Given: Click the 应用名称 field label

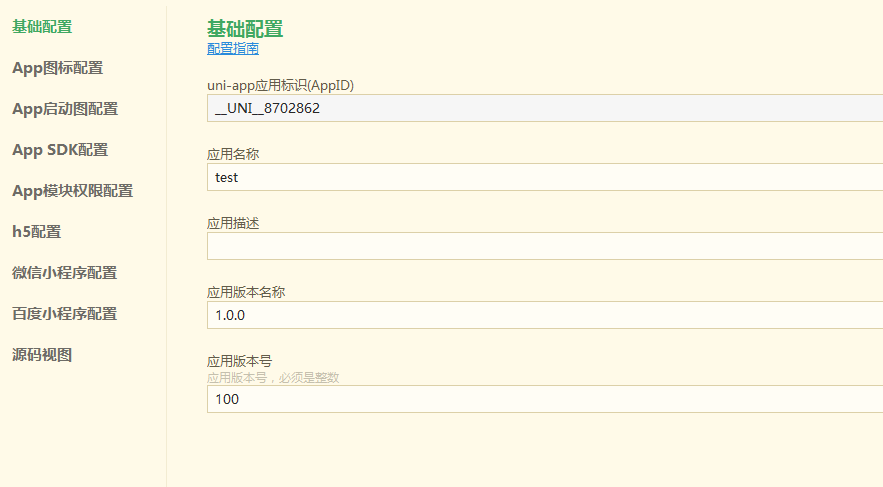Looking at the screenshot, I should point(233,154).
